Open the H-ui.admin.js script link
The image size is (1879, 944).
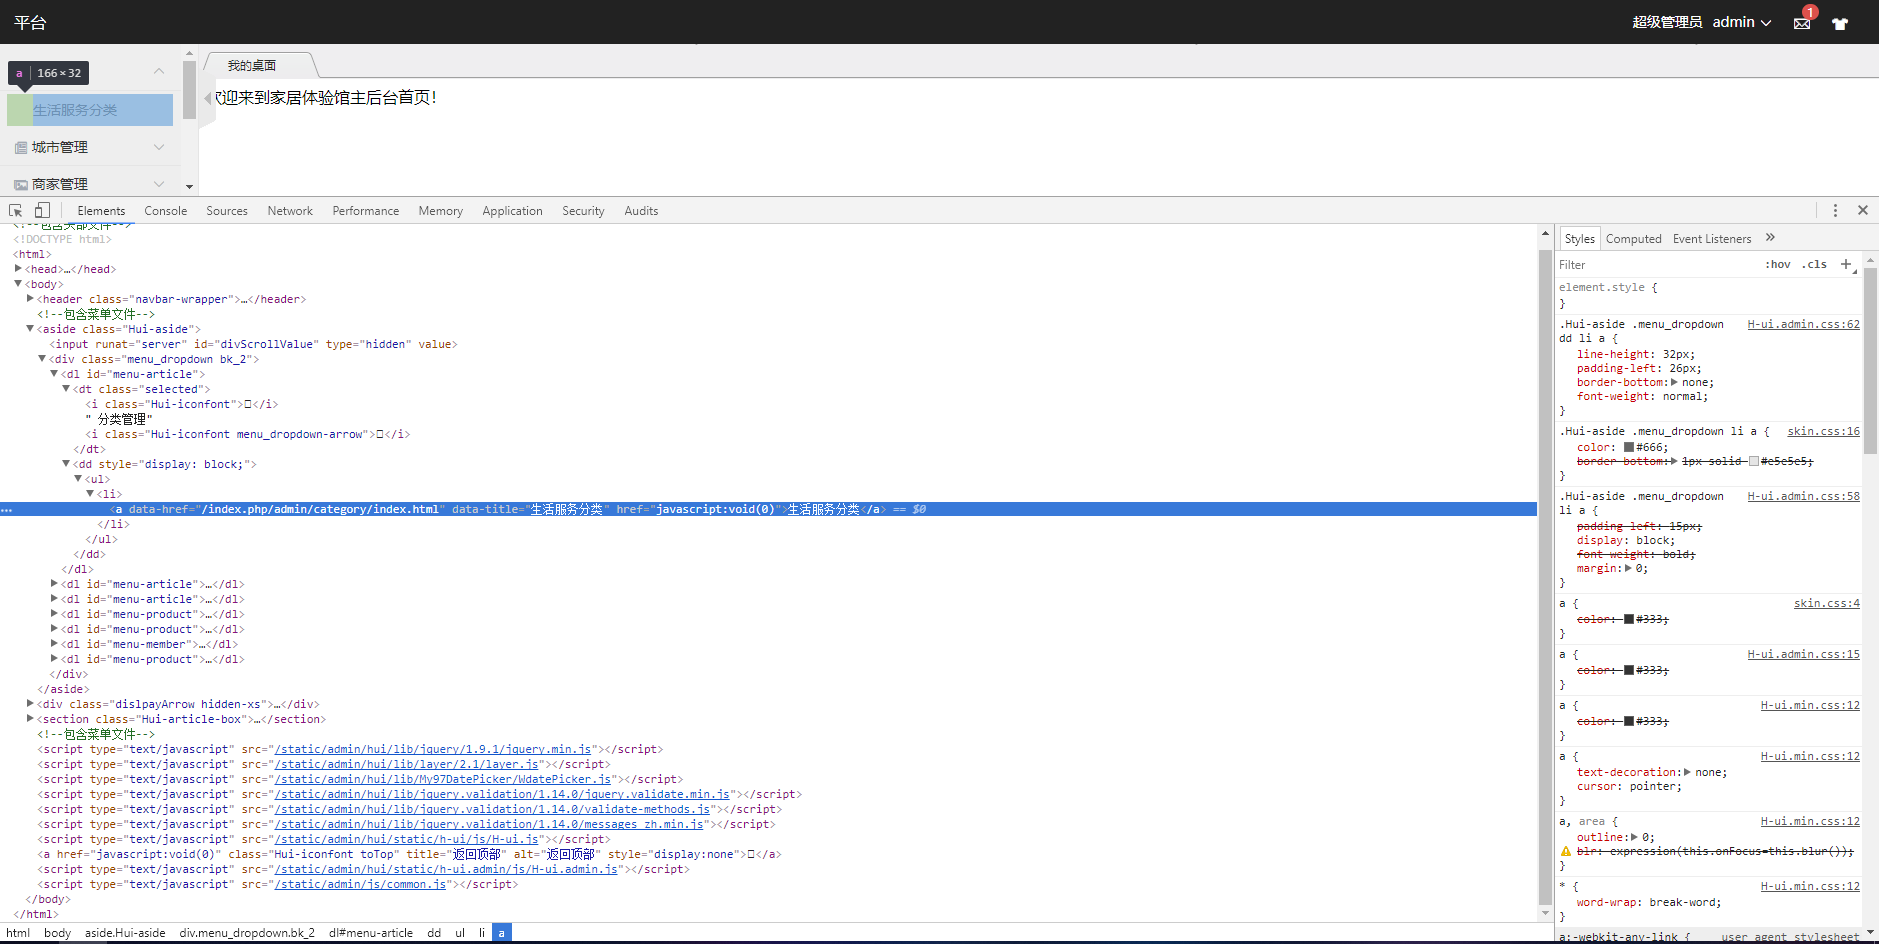[446, 869]
